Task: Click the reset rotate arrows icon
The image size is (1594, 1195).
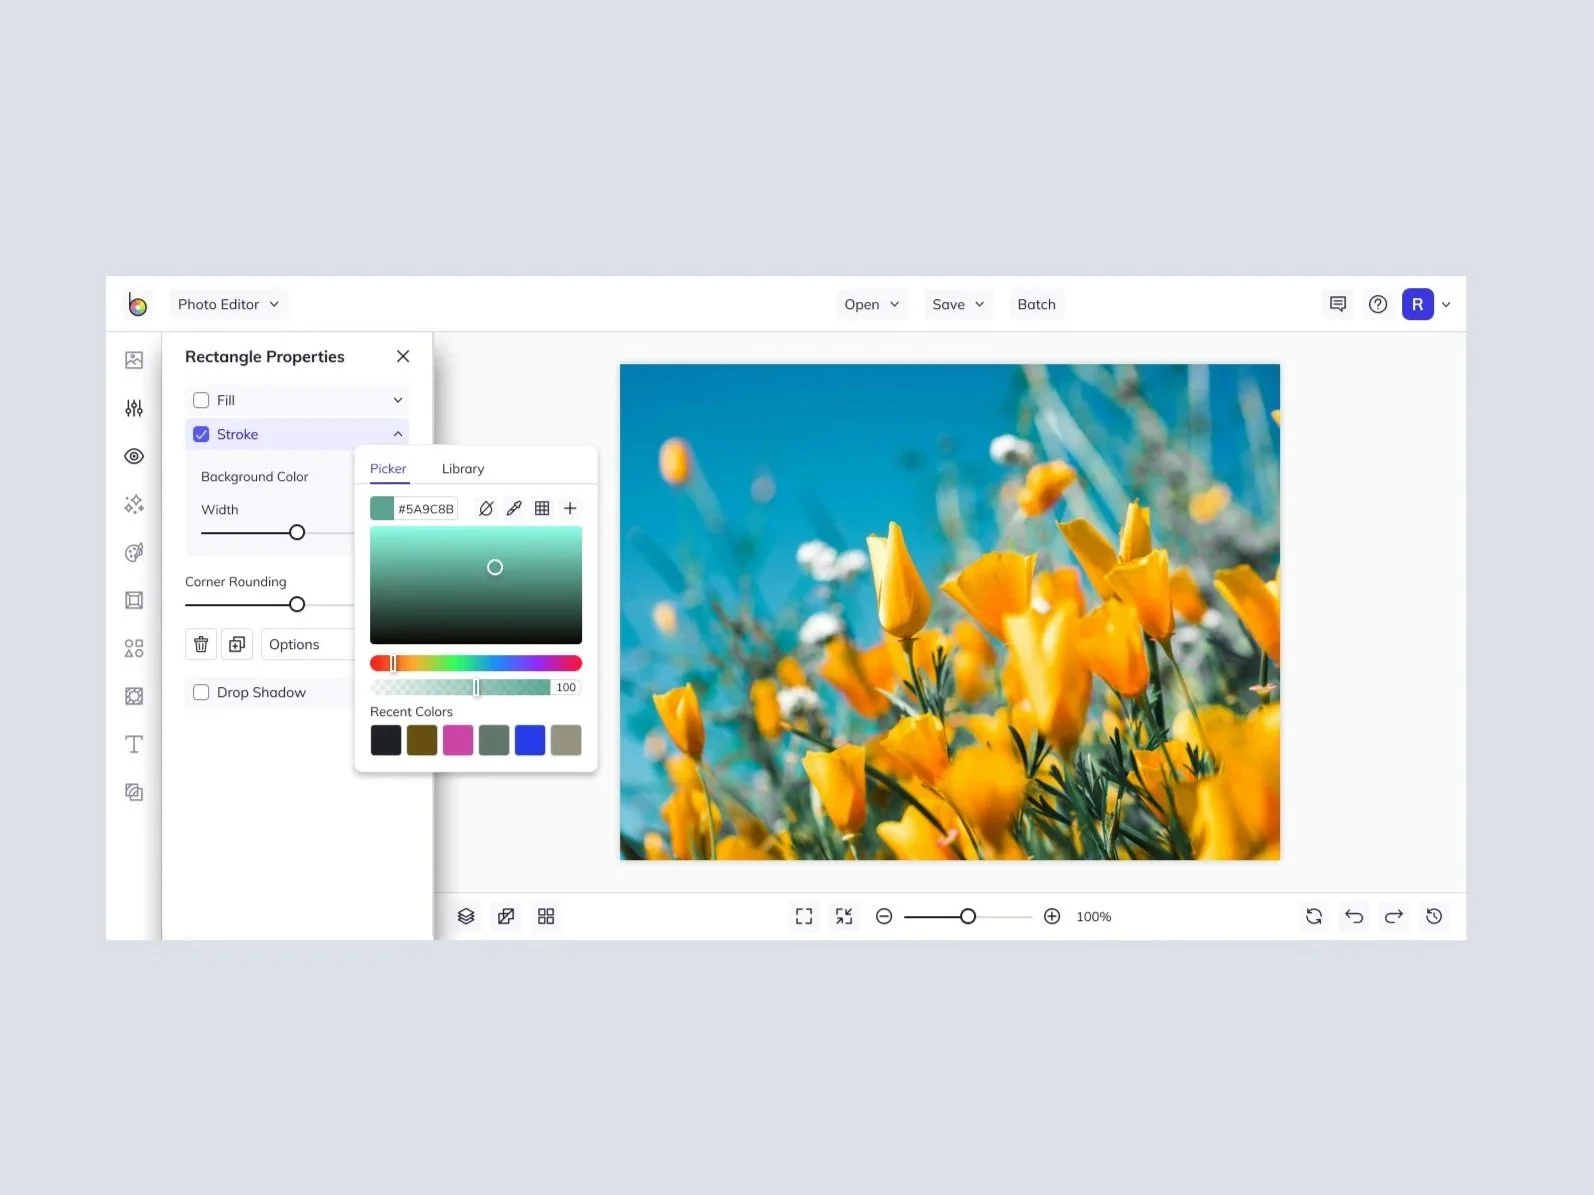Action: (x=1314, y=916)
